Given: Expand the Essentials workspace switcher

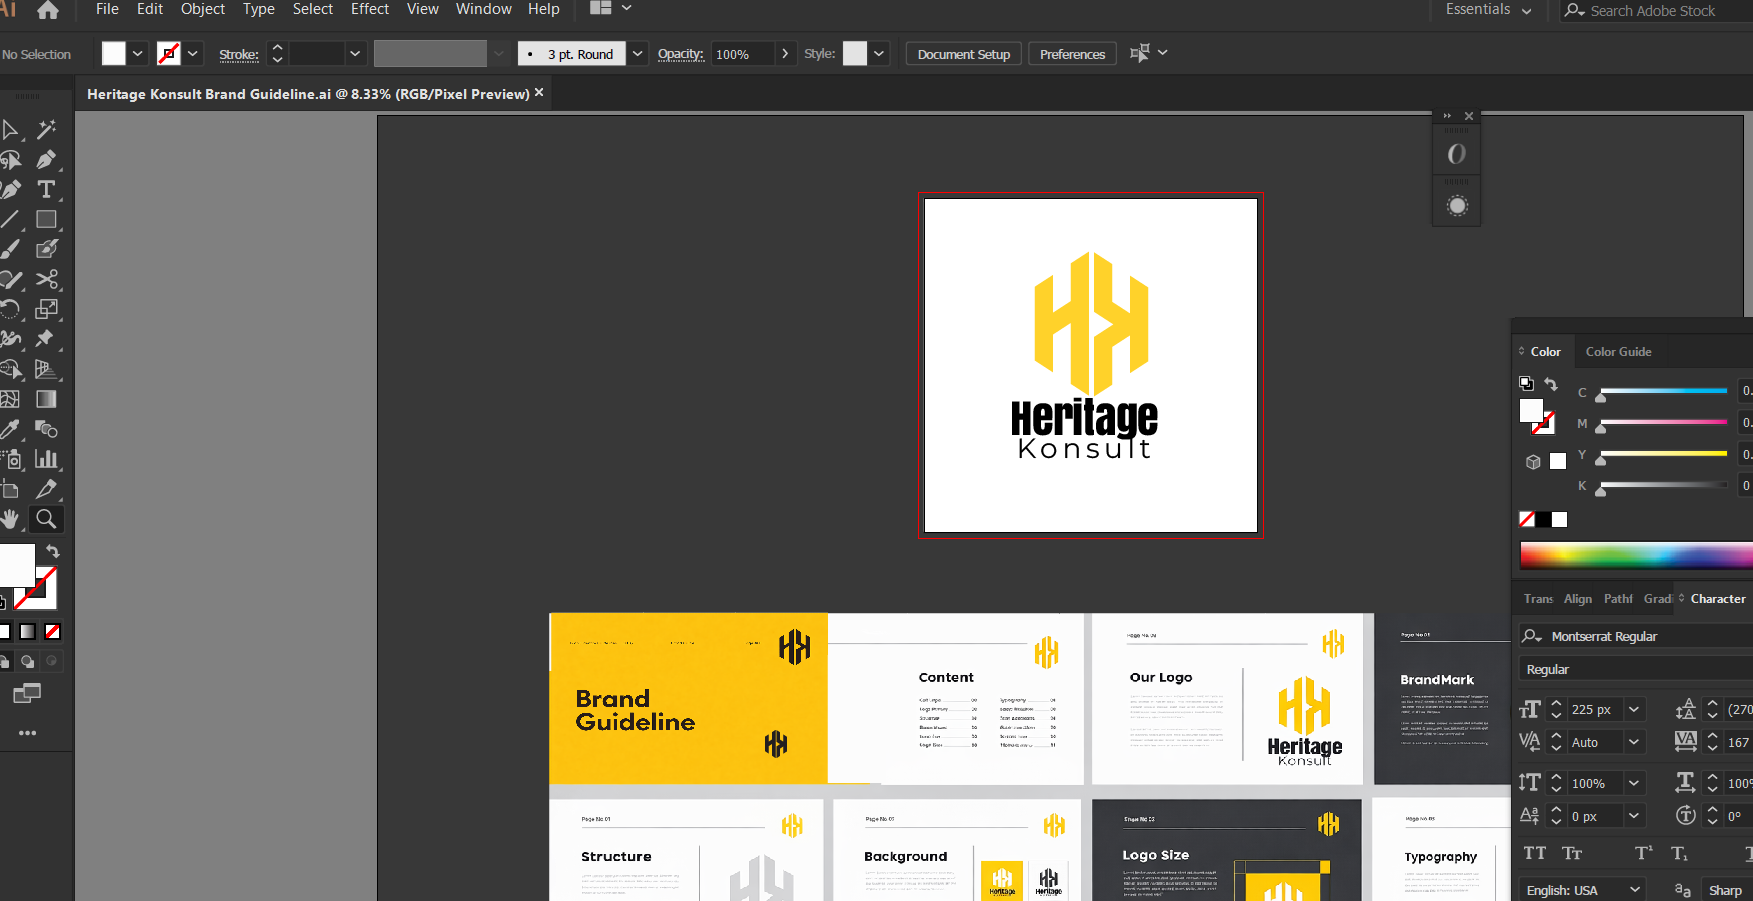Looking at the screenshot, I should [x=1488, y=10].
